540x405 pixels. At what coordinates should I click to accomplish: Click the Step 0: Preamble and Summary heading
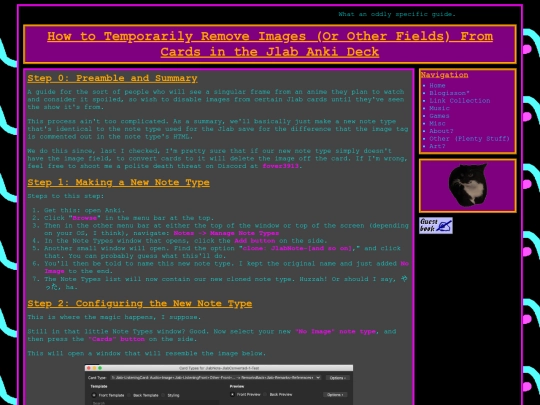tap(112, 78)
